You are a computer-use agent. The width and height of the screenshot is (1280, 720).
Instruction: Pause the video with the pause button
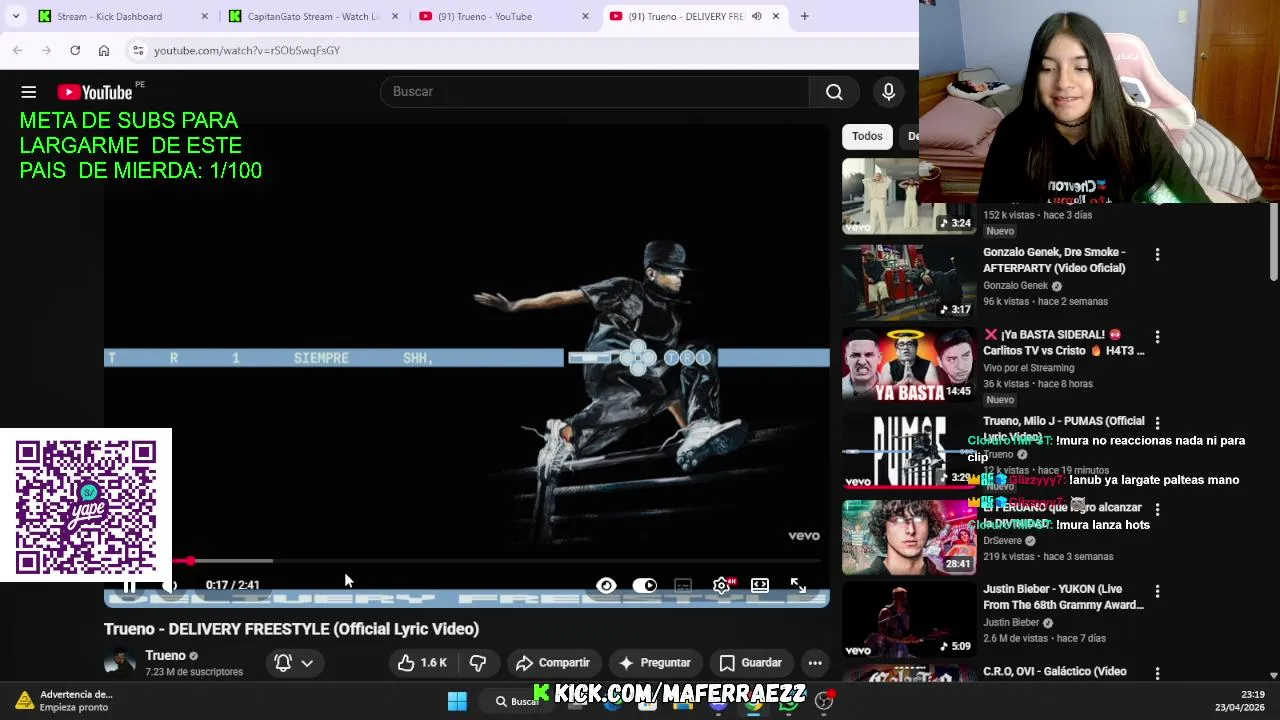pos(129,585)
